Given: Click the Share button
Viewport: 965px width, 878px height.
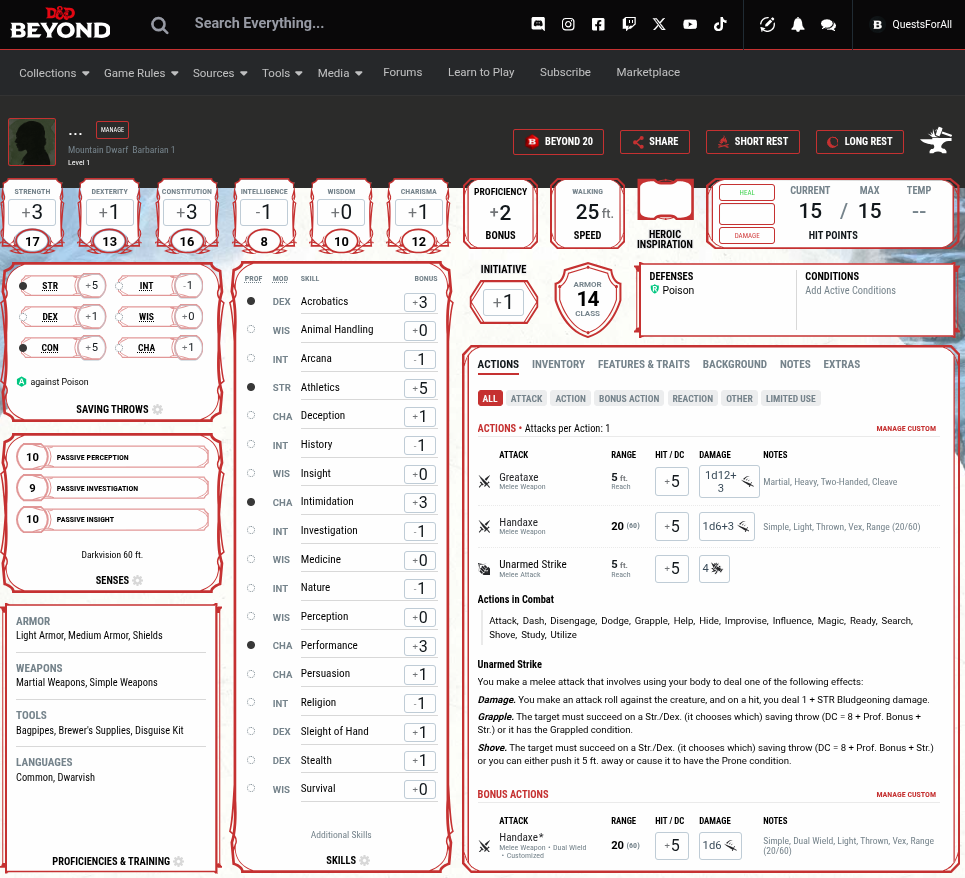Looking at the screenshot, I should (x=655, y=142).
